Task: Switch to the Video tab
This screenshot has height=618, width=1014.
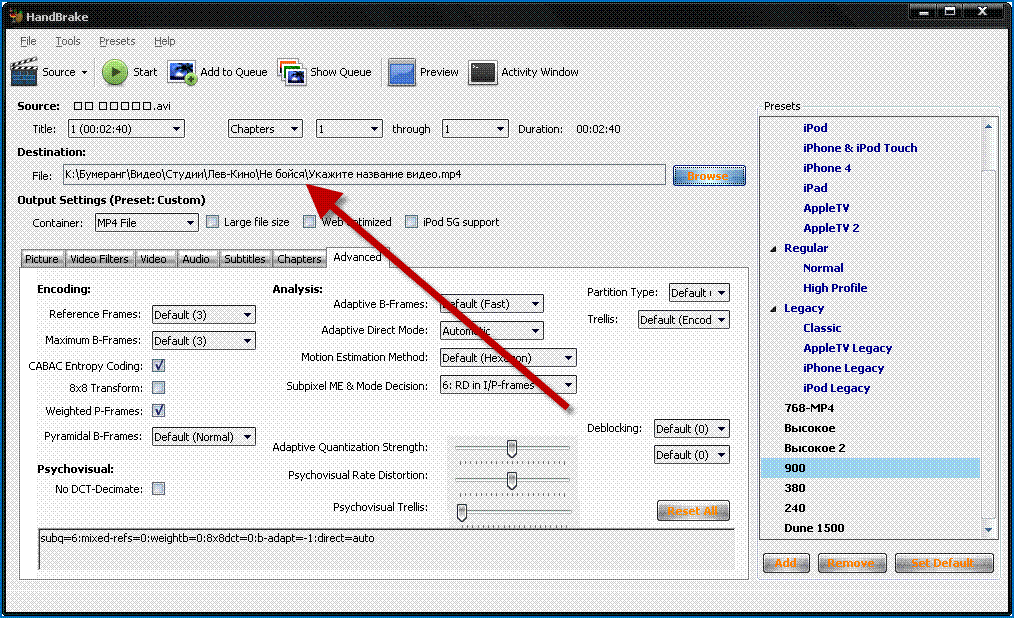Action: click(x=153, y=259)
